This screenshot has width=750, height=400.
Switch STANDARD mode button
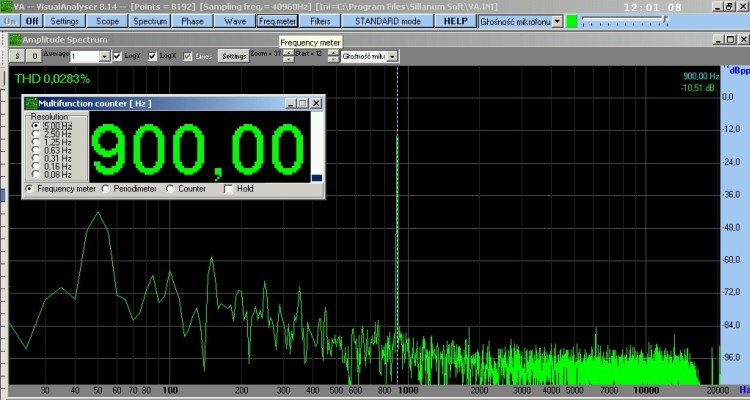coord(388,21)
